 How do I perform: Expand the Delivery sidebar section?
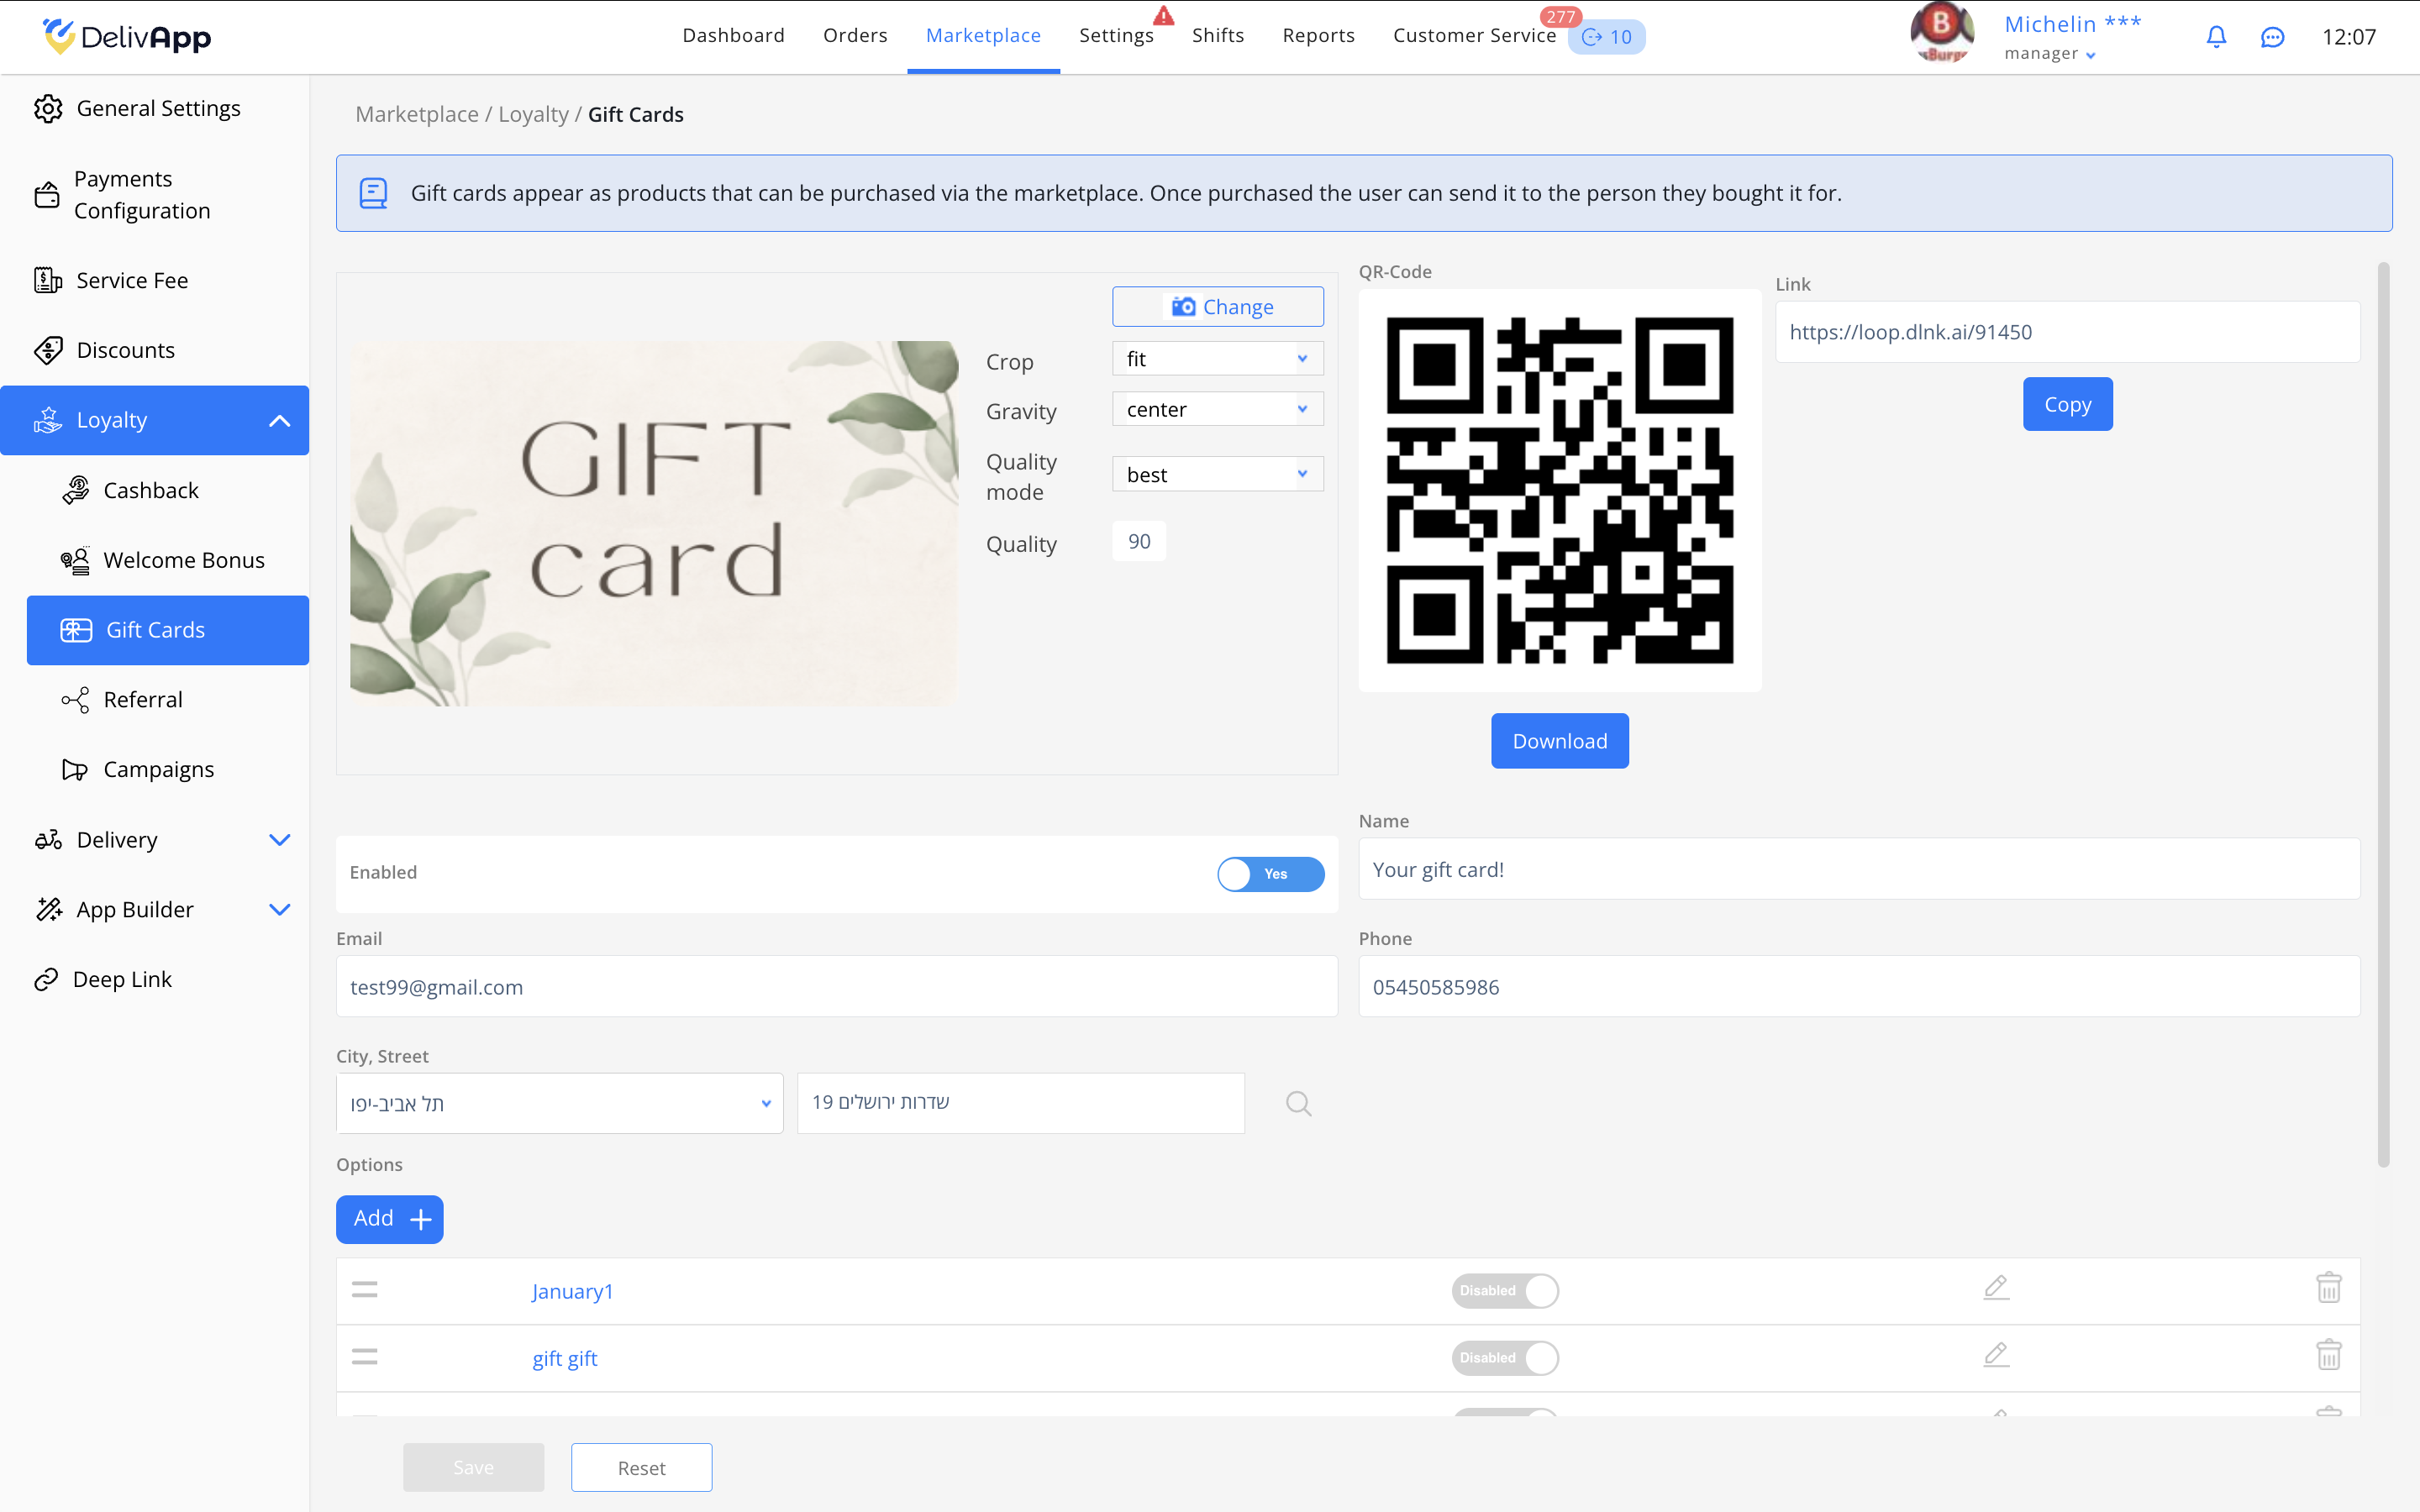point(279,840)
